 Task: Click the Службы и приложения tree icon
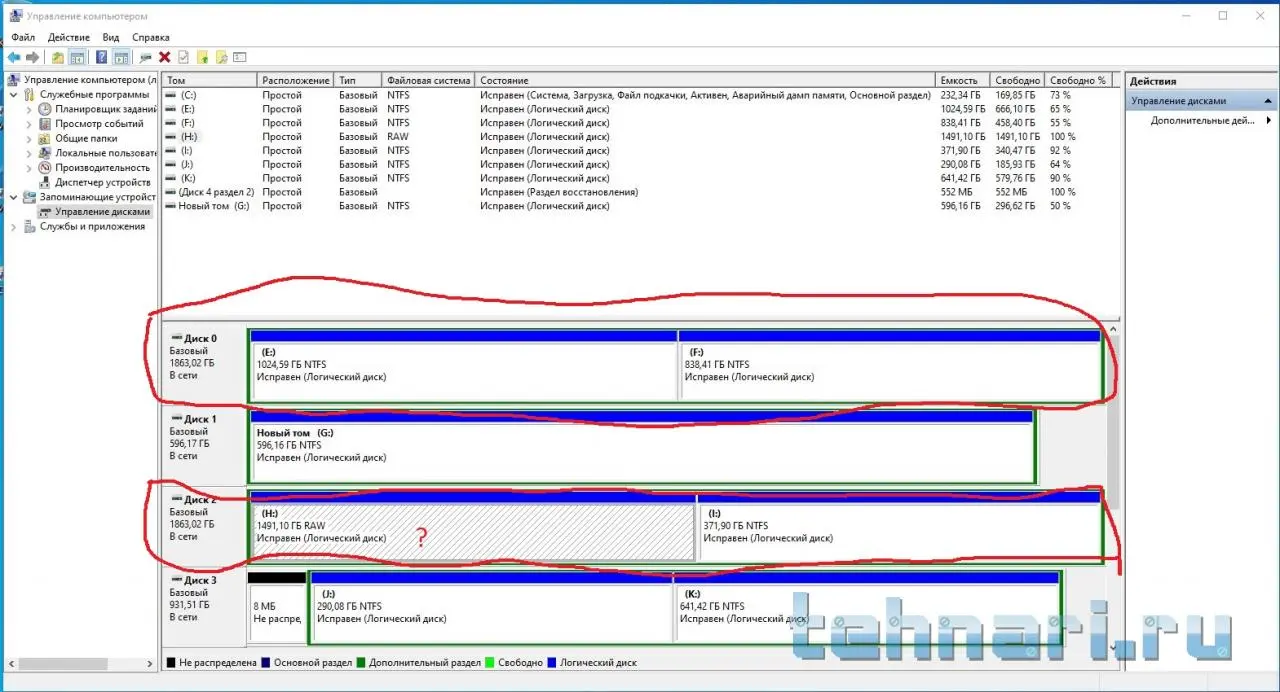(30, 226)
